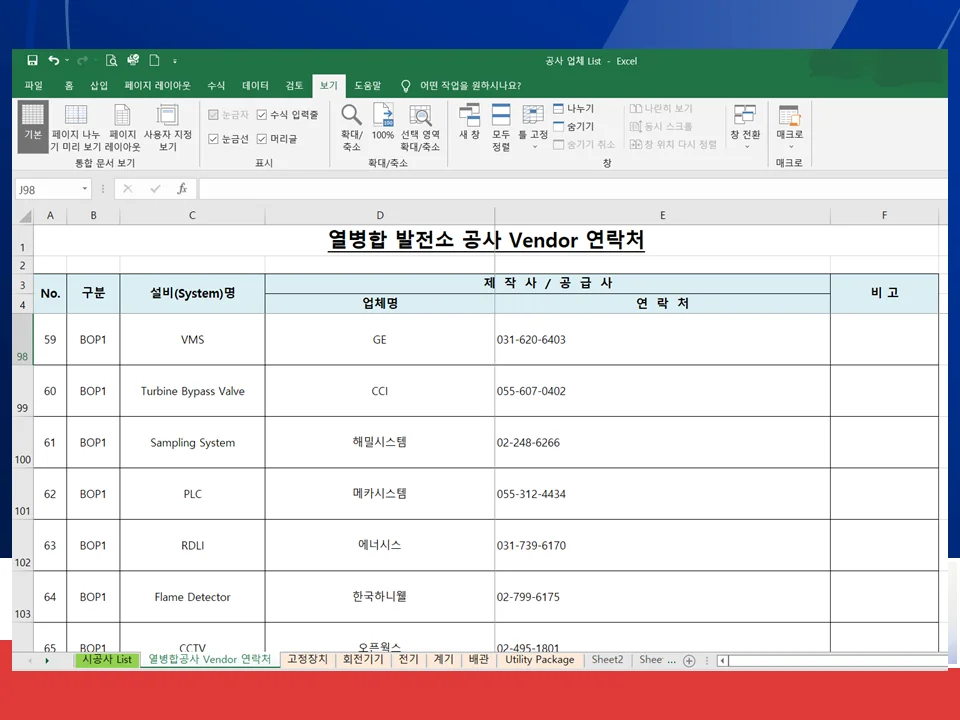Open the Zoom (확대/축소) dialog
The width and height of the screenshot is (960, 720).
click(x=351, y=127)
